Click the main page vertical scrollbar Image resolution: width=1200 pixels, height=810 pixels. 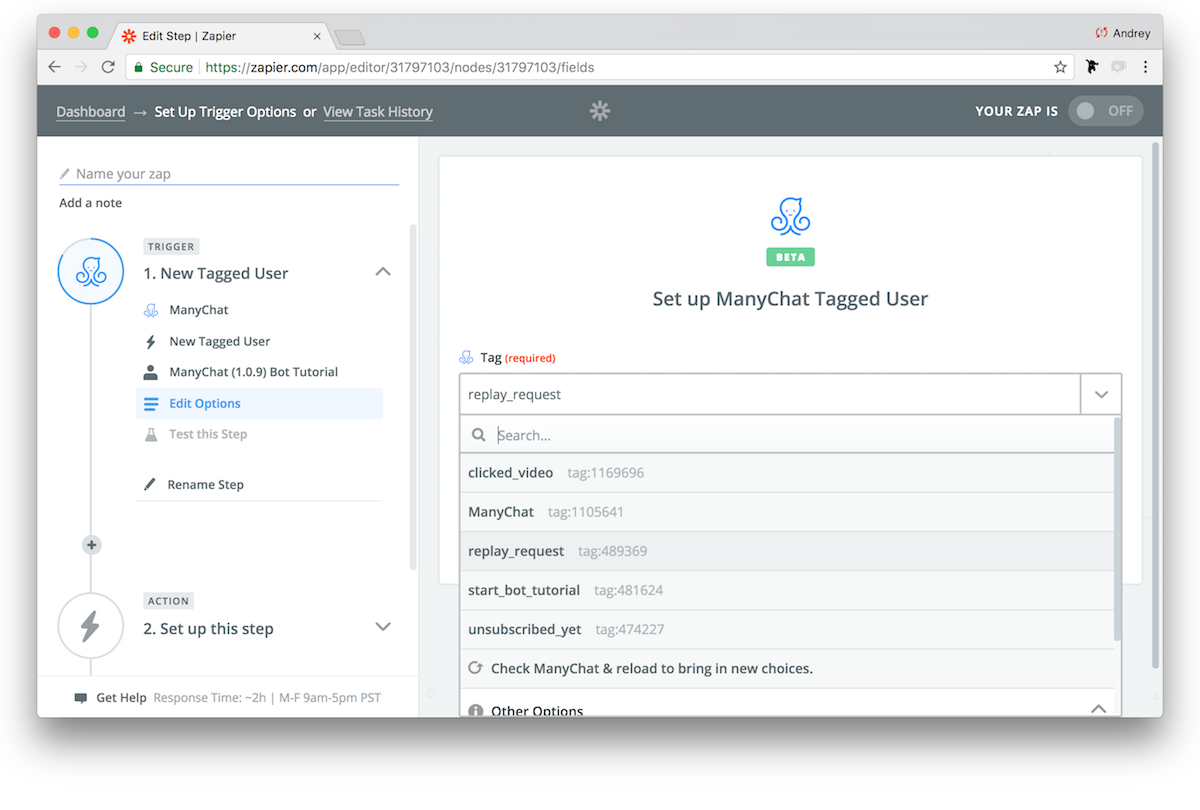[1157, 405]
